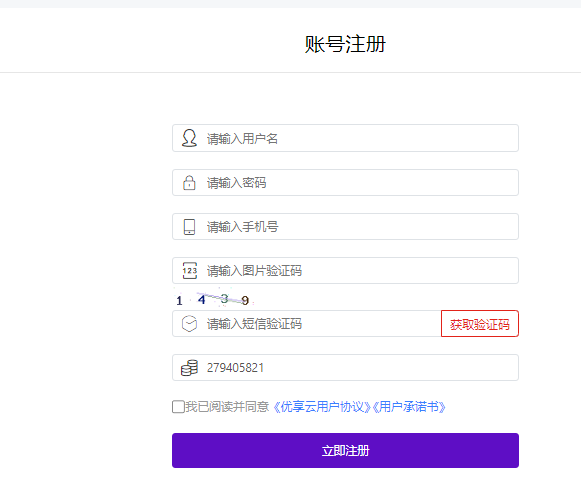Click the padlock icon beside the password field

point(189,183)
